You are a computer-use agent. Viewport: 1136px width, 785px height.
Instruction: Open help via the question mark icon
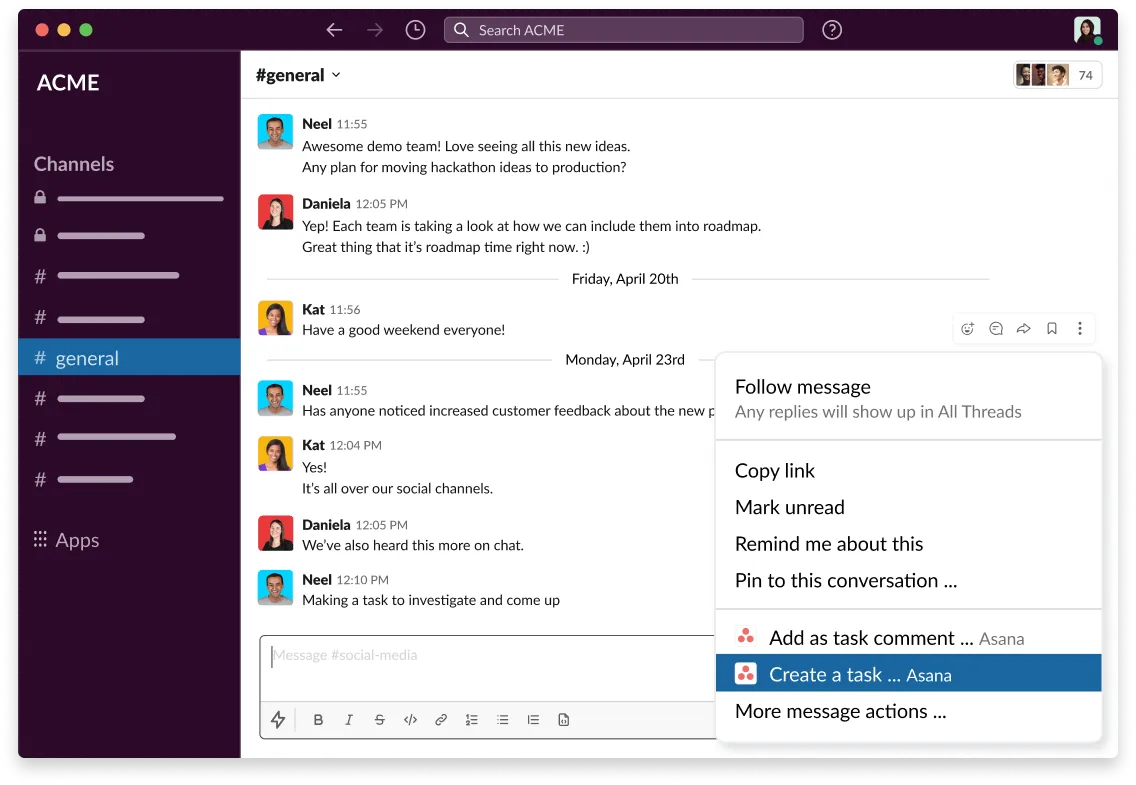point(832,30)
